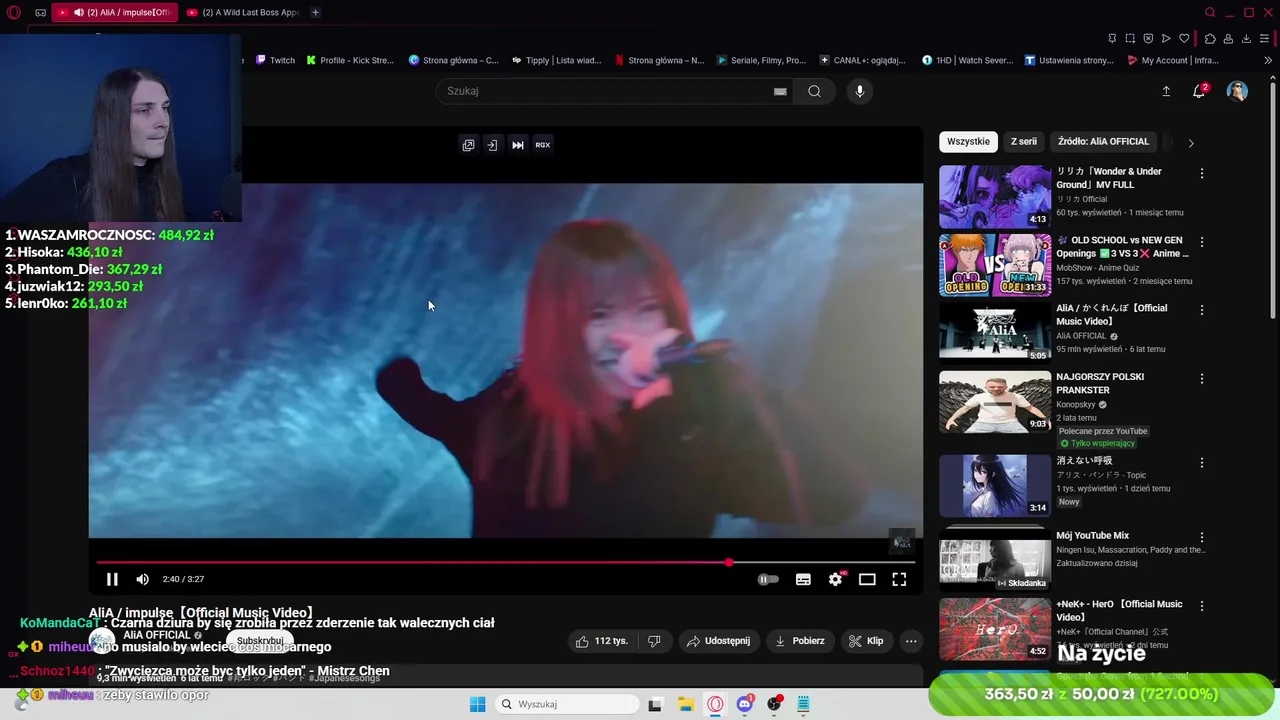Screen dimensions: 1280x720
Task: Open OBS Studio from the taskbar
Action: [774, 704]
